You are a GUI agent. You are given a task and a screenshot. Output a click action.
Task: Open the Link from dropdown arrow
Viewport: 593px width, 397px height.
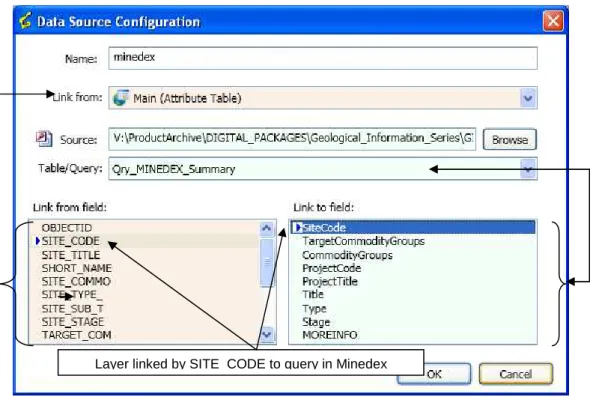528,98
